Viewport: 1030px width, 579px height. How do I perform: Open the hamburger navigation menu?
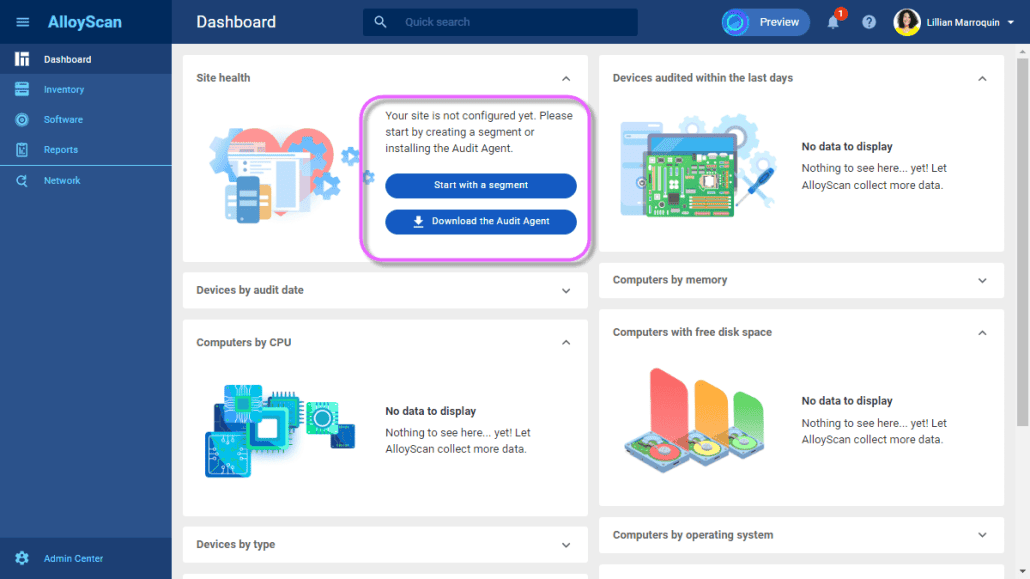[x=22, y=22]
